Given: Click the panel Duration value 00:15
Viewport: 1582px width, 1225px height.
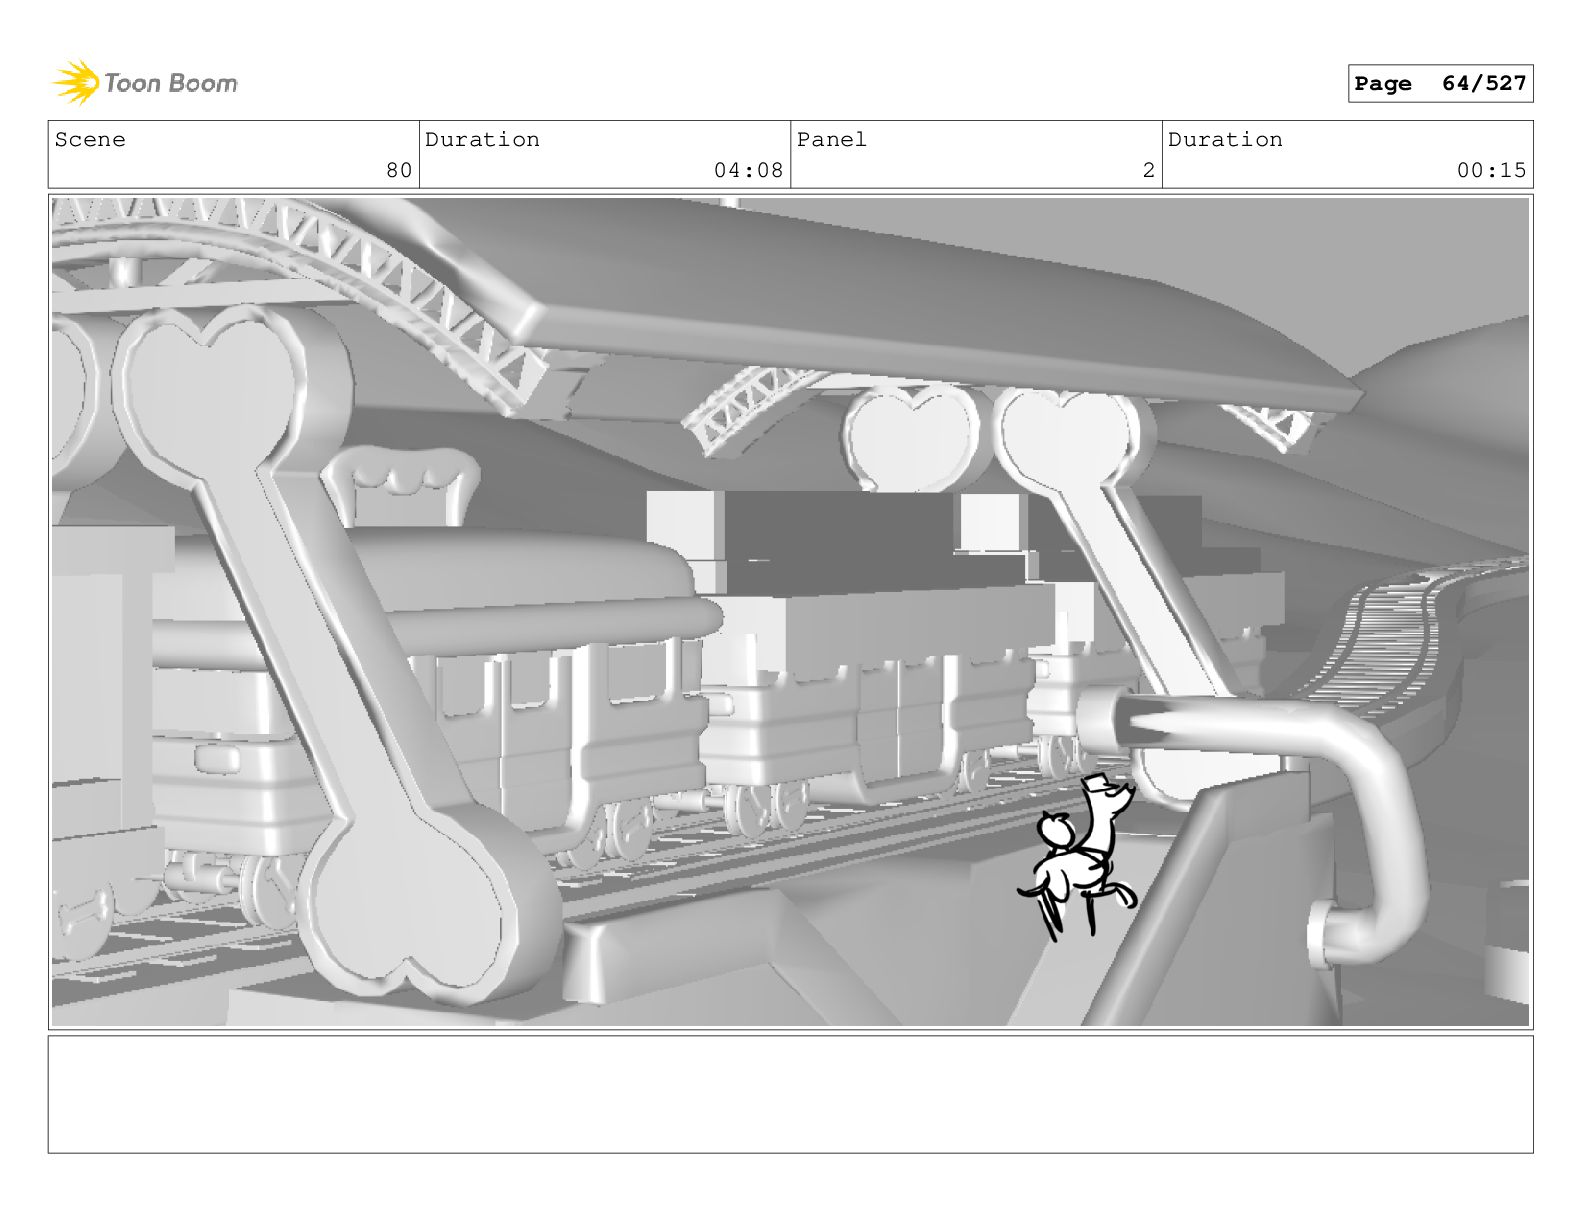Looking at the screenshot, I should point(1491,170).
